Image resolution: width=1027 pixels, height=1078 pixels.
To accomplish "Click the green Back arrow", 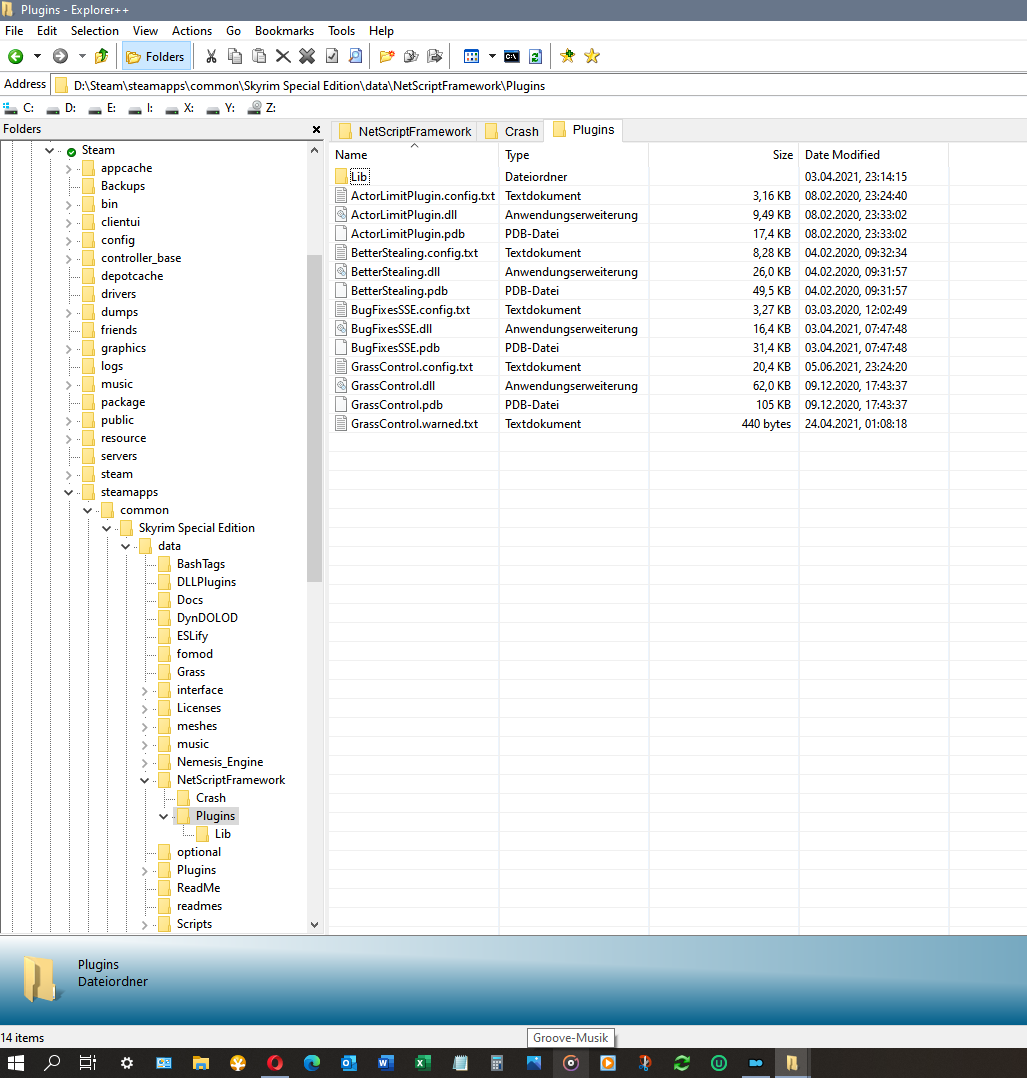I will (x=16, y=57).
